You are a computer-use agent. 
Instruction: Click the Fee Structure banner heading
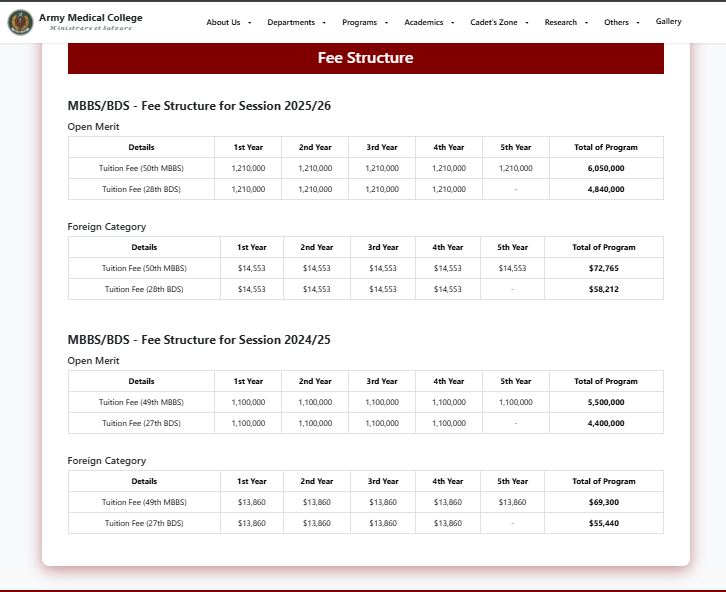pyautogui.click(x=365, y=58)
